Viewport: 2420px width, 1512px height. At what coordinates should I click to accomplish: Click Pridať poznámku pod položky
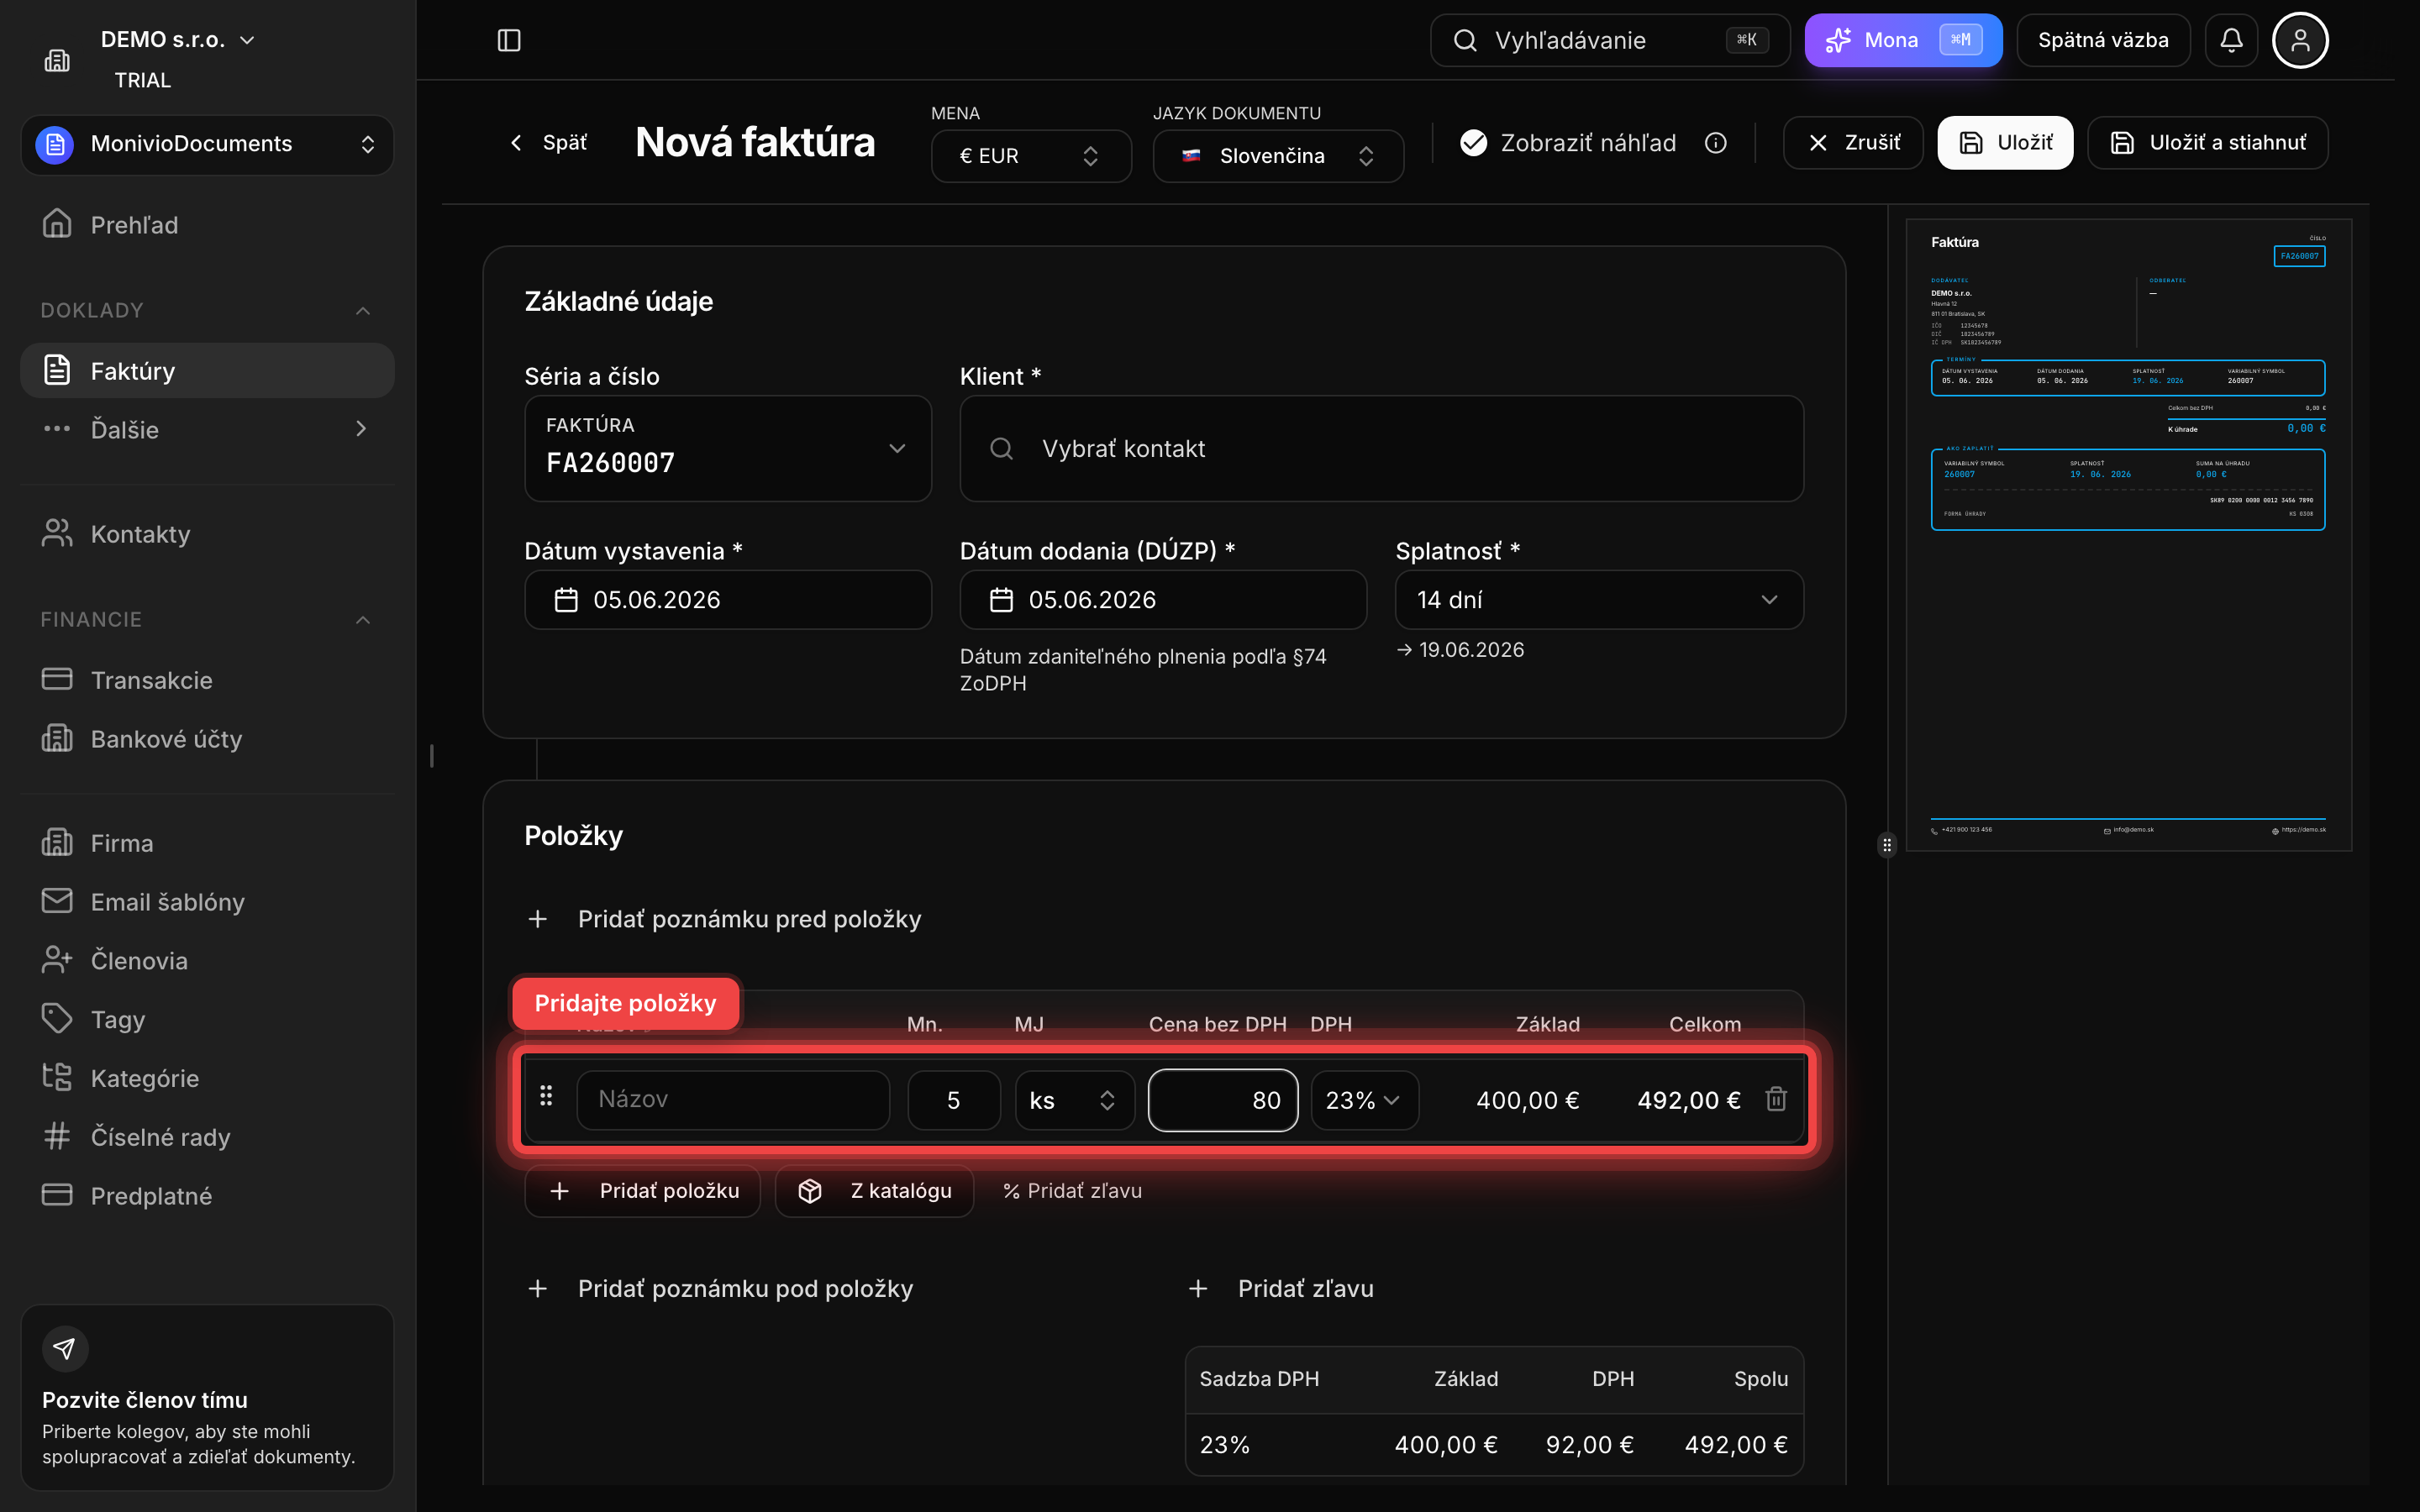tap(720, 1289)
